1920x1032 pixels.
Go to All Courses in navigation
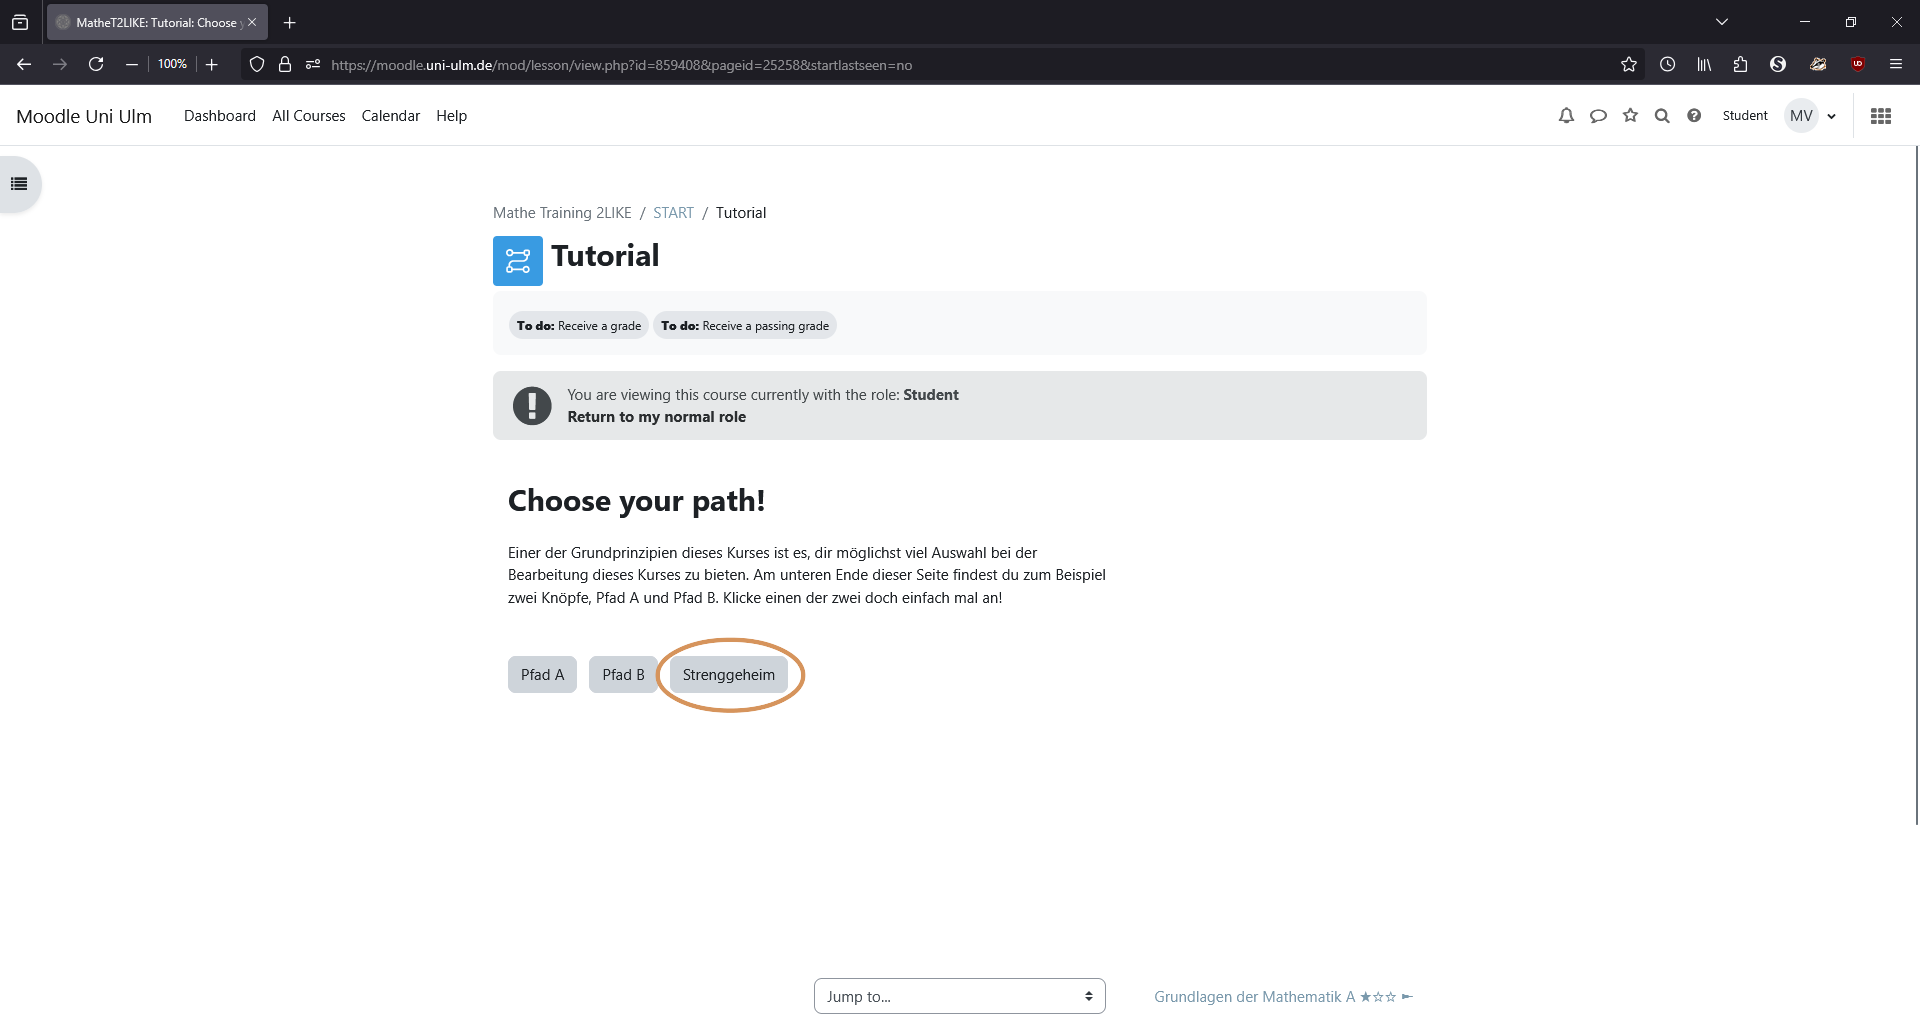tap(309, 116)
